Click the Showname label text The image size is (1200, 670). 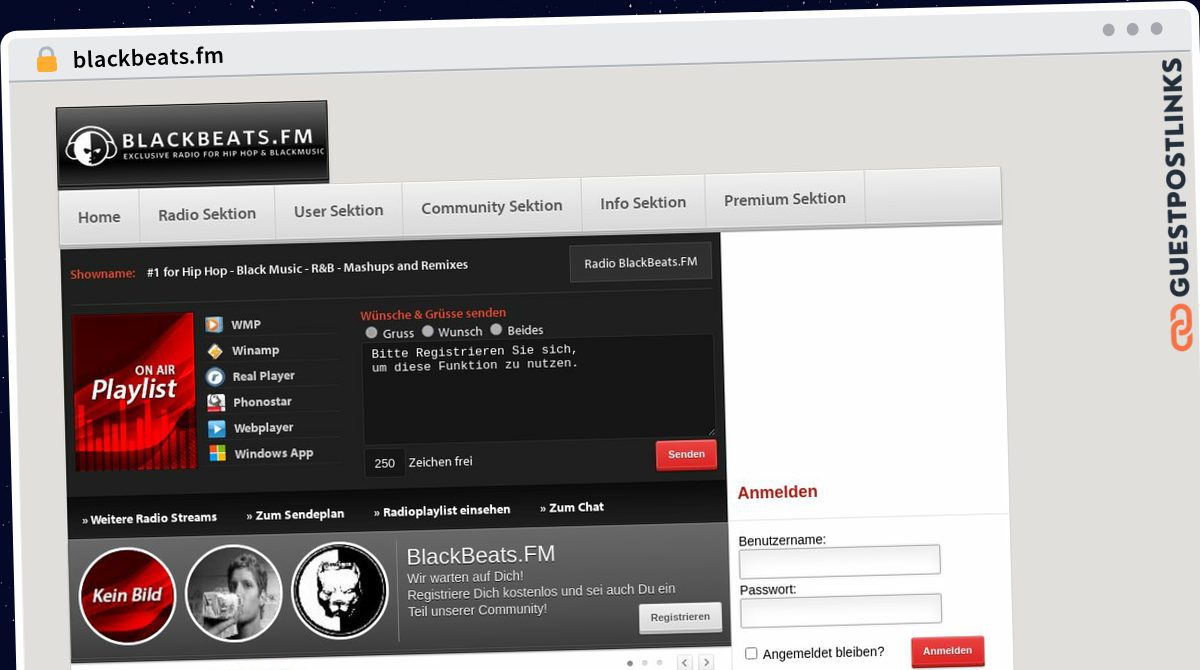pyautogui.click(x=103, y=274)
